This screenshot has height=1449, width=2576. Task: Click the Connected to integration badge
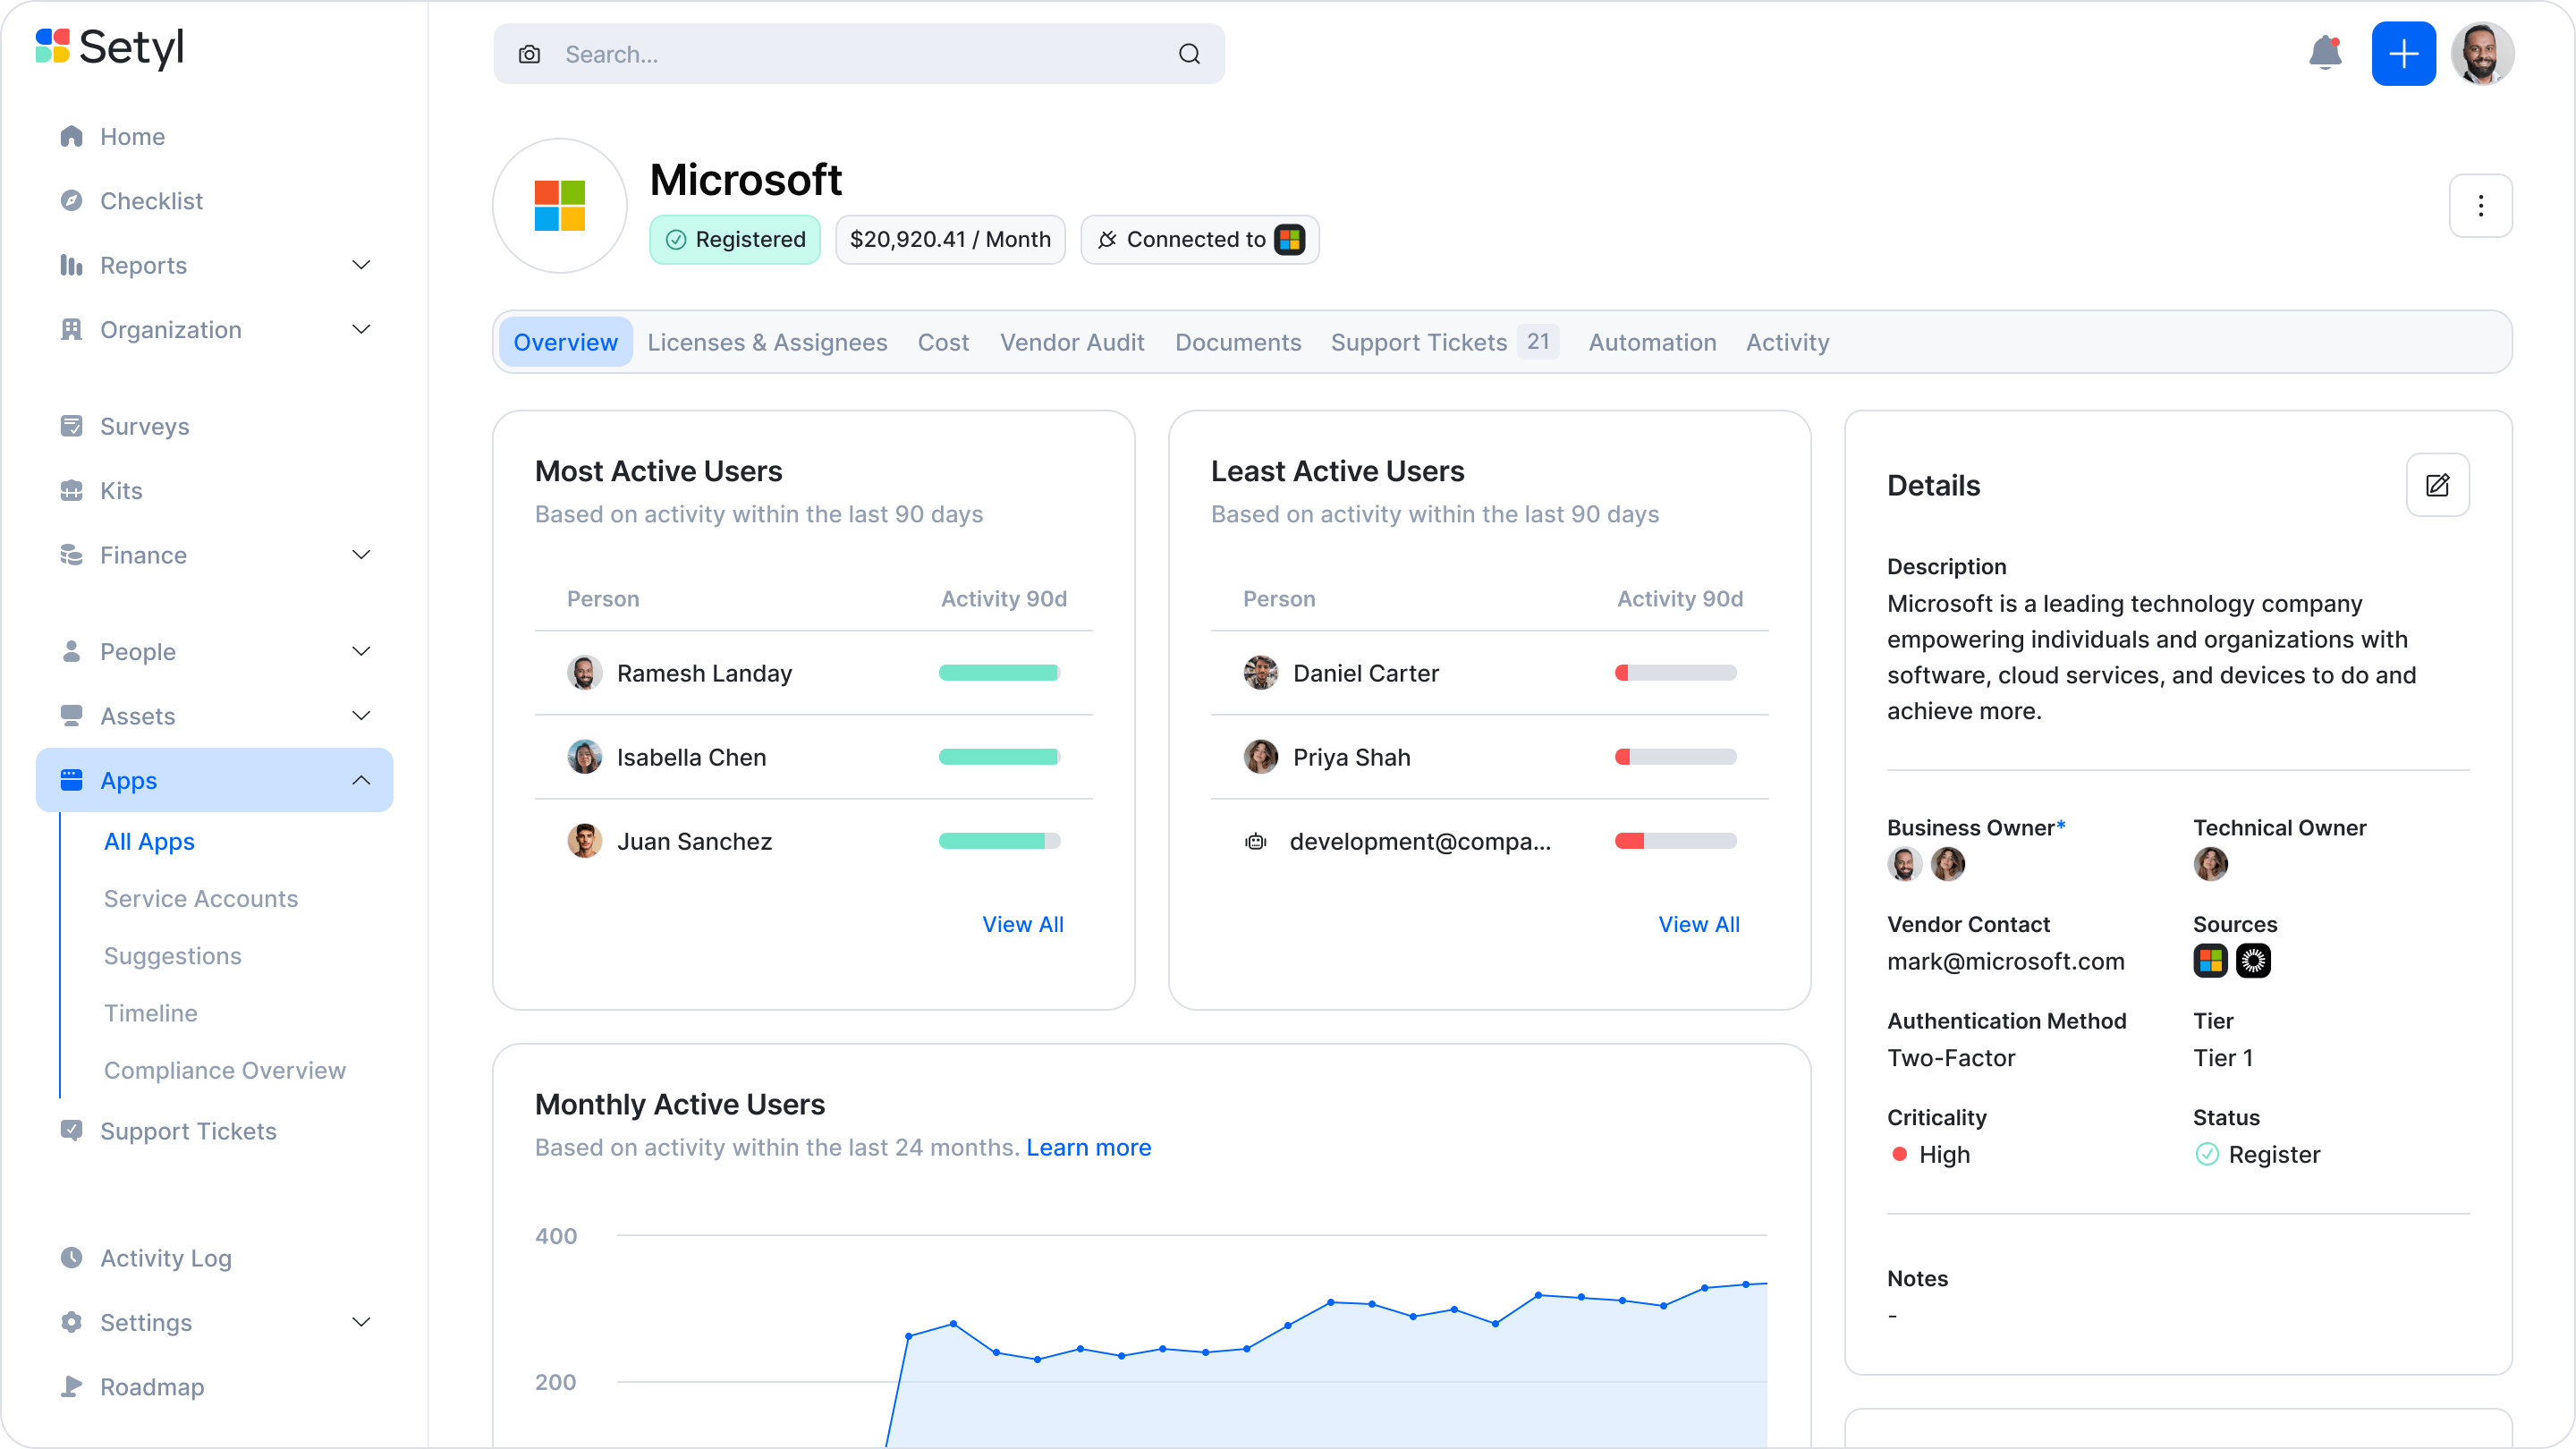click(x=1199, y=239)
